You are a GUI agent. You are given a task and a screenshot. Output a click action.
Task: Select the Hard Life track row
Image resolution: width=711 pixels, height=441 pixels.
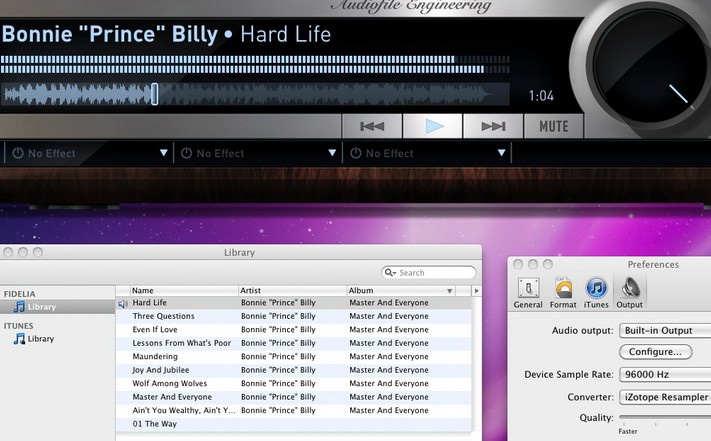[294, 303]
